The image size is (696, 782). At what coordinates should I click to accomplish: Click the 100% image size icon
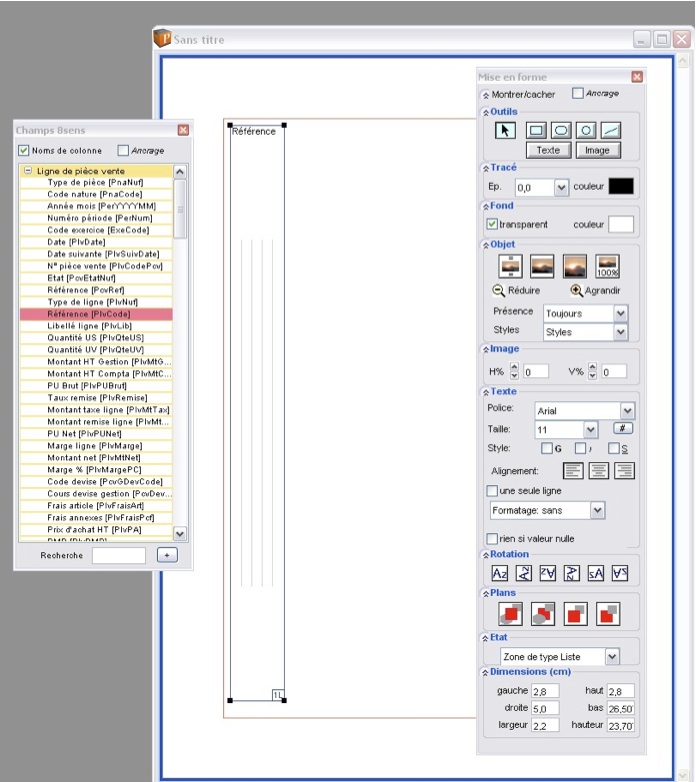607,266
